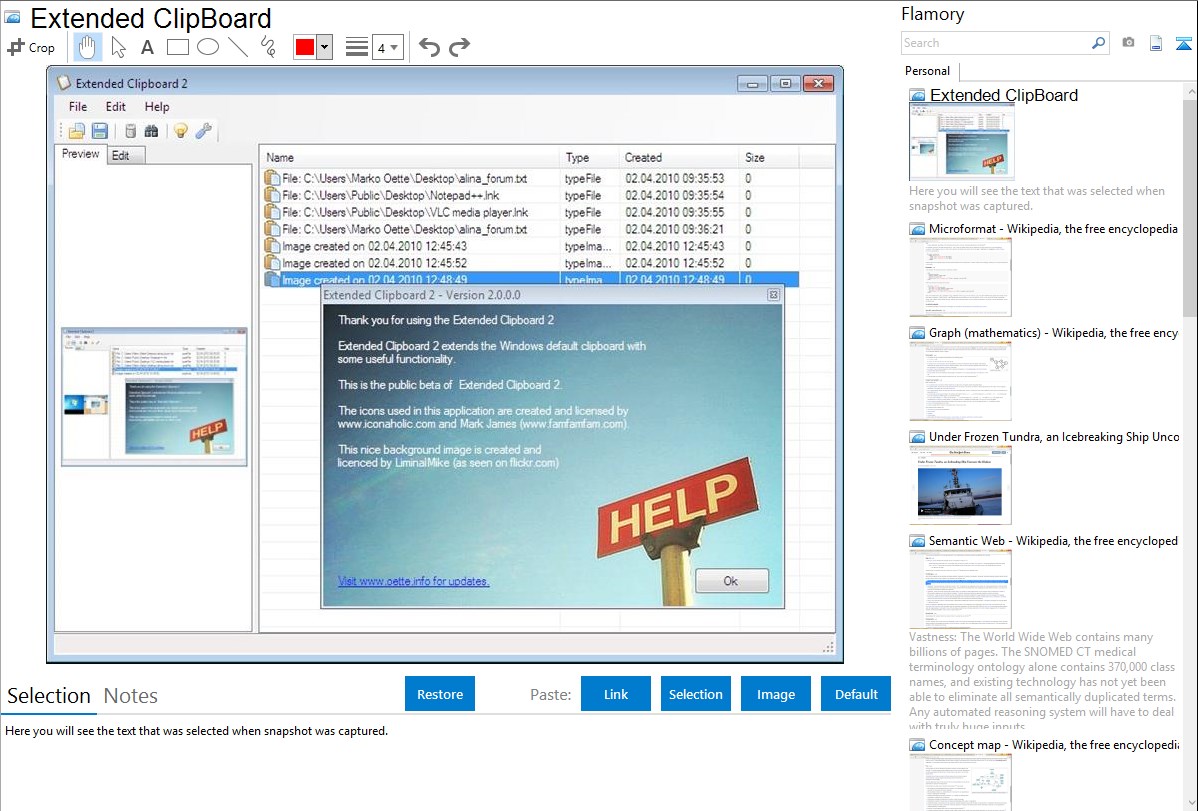Click the red color swatch
Image resolution: width=1198 pixels, height=811 pixels.
[x=305, y=47]
